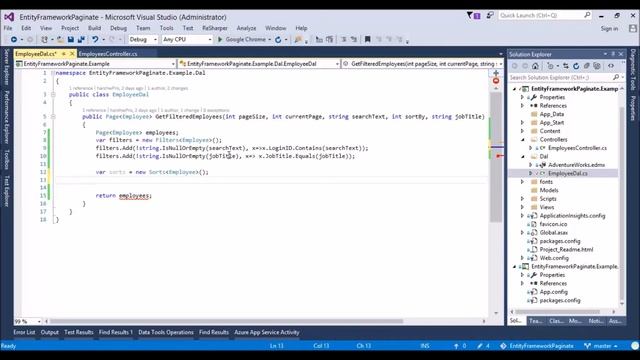This screenshot has width=640, height=360.
Task: Open the Google Chrome browser dropdown arrow
Action: (269, 40)
